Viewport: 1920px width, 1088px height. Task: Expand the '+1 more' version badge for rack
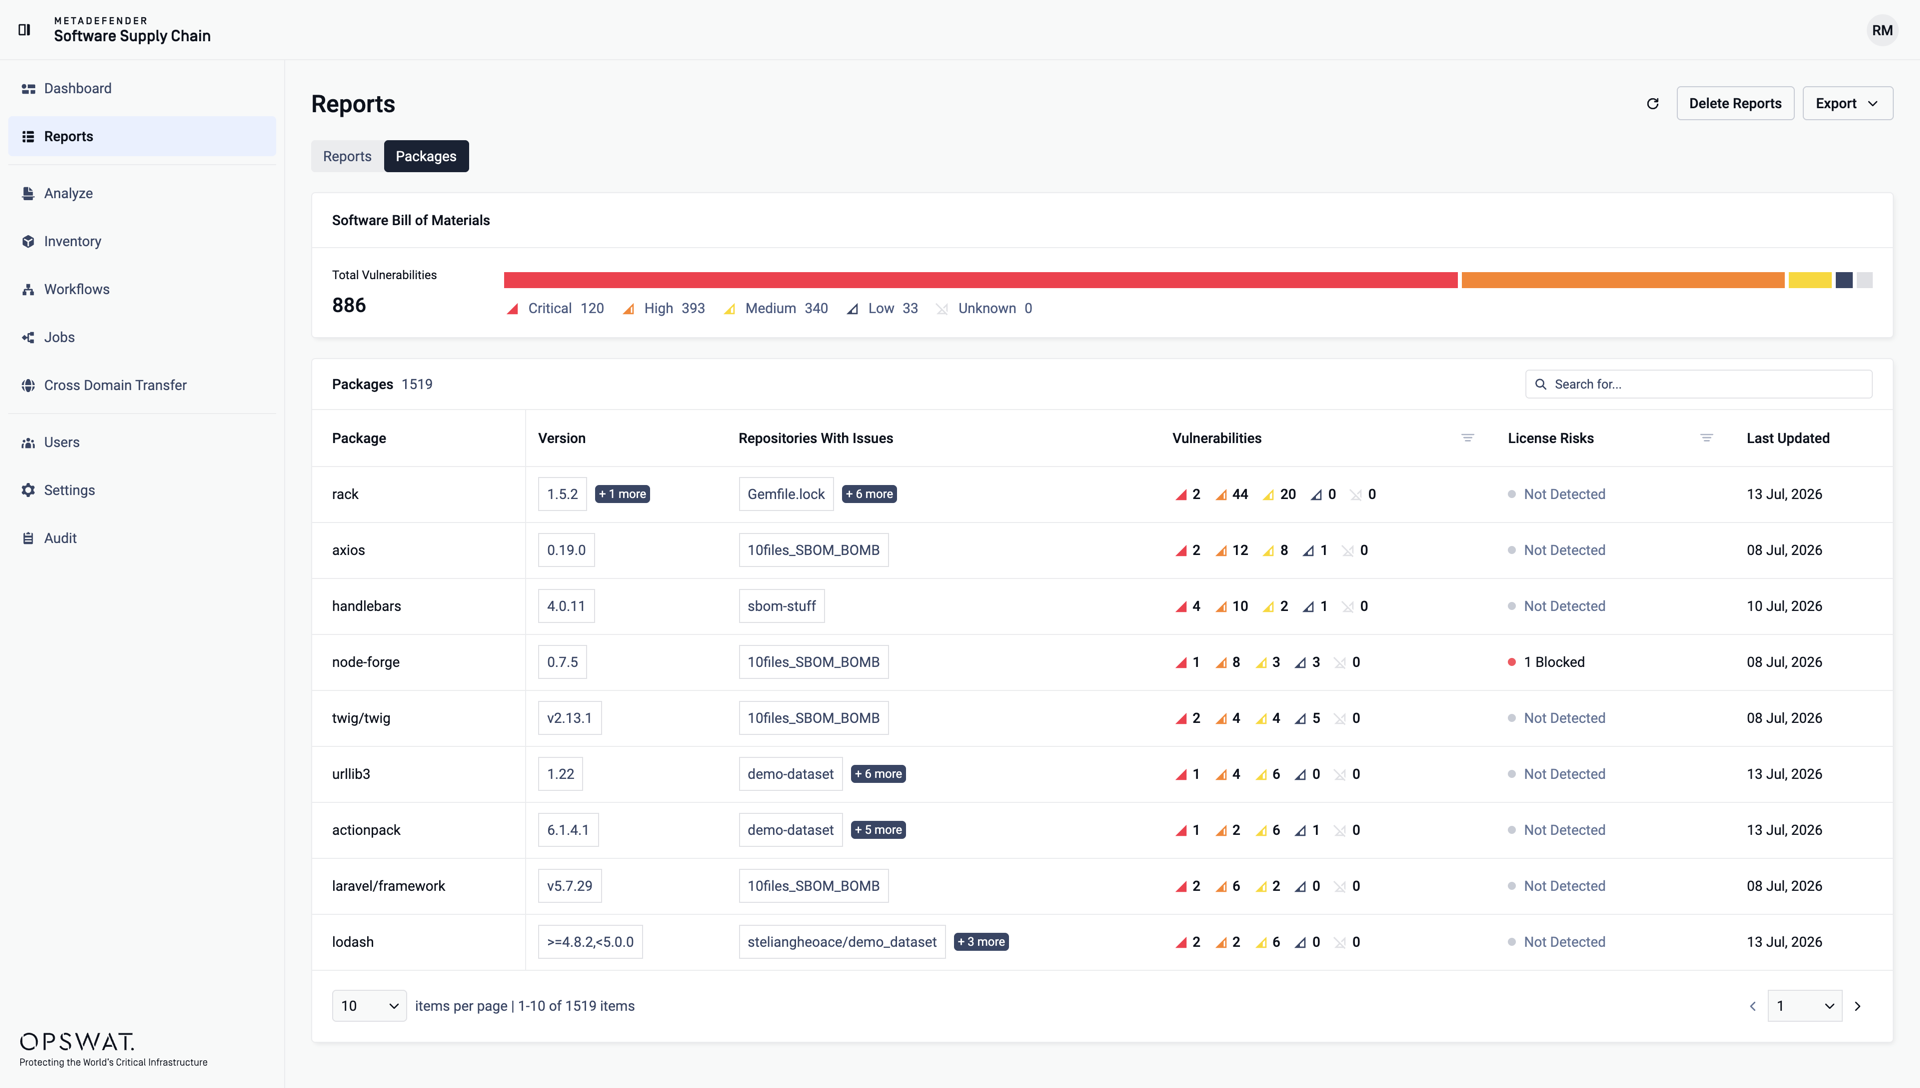coord(622,494)
